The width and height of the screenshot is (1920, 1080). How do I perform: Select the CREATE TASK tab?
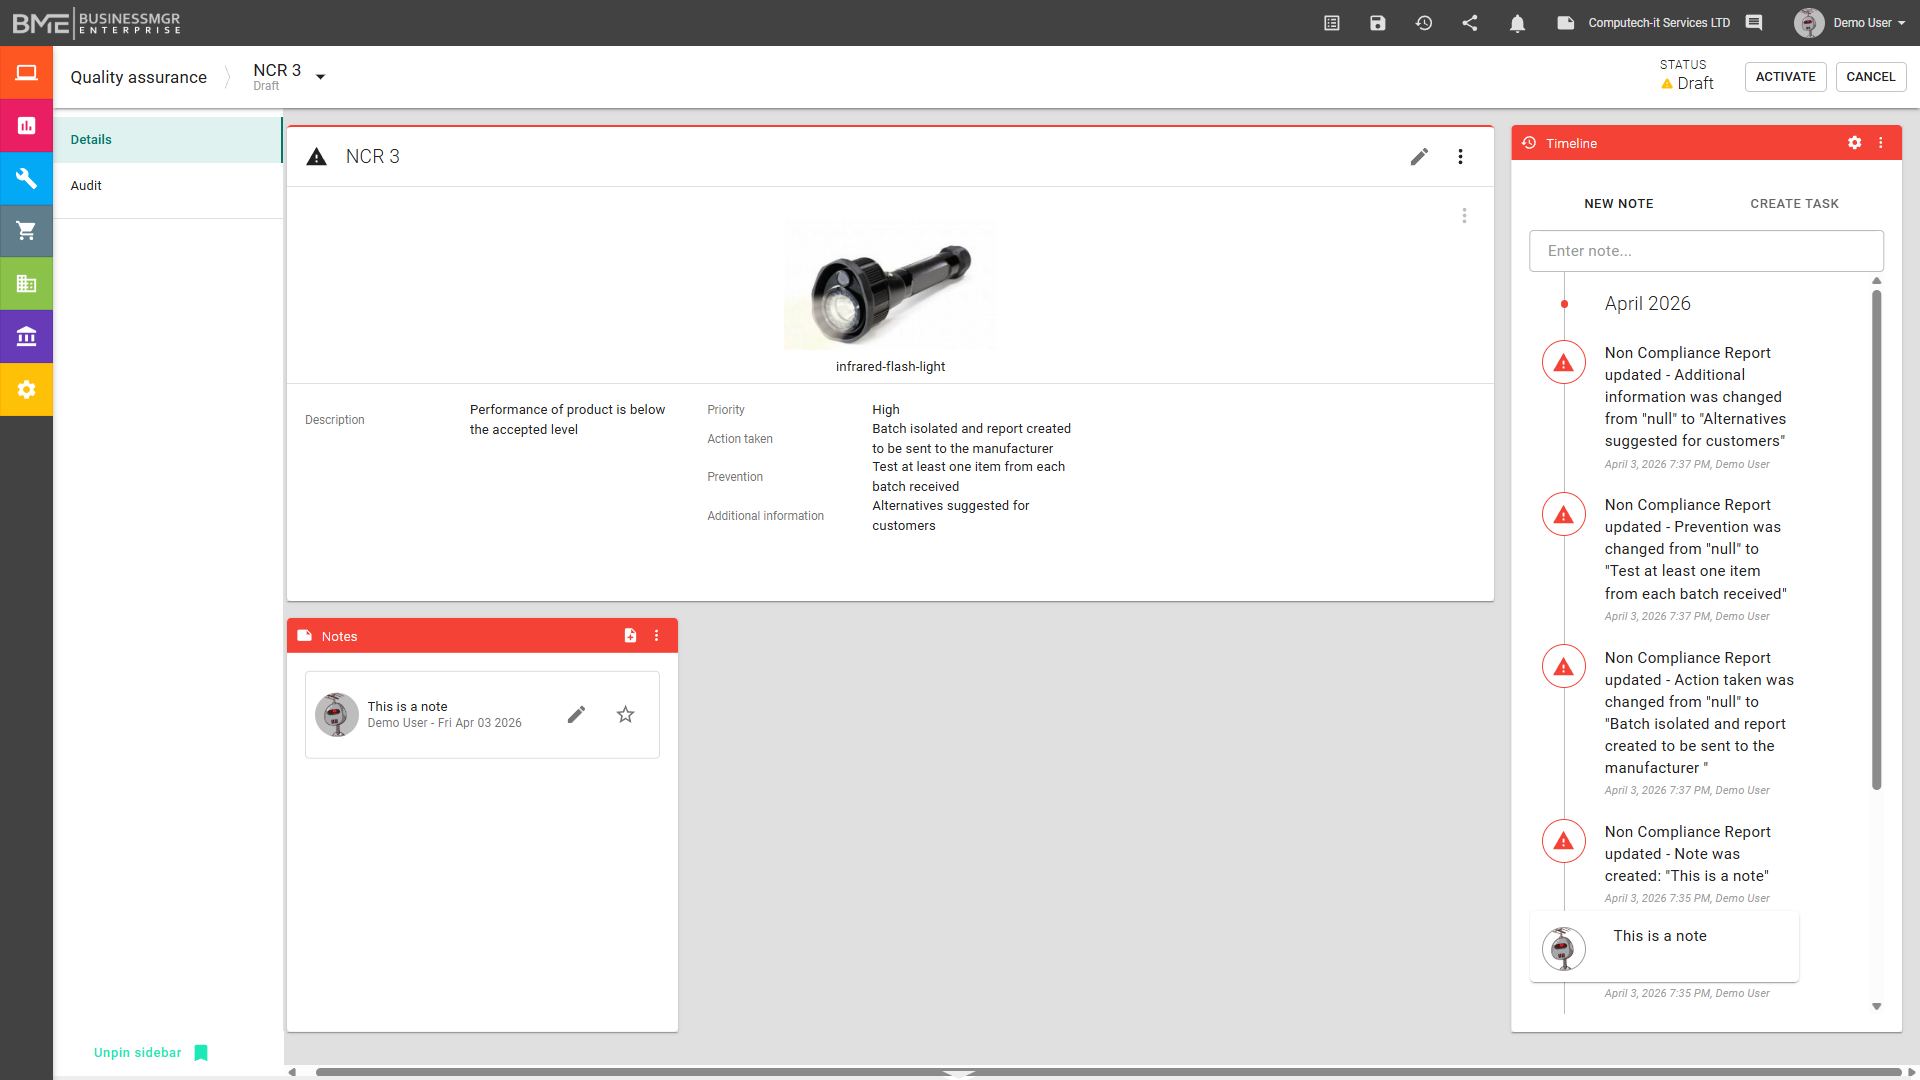1794,204
